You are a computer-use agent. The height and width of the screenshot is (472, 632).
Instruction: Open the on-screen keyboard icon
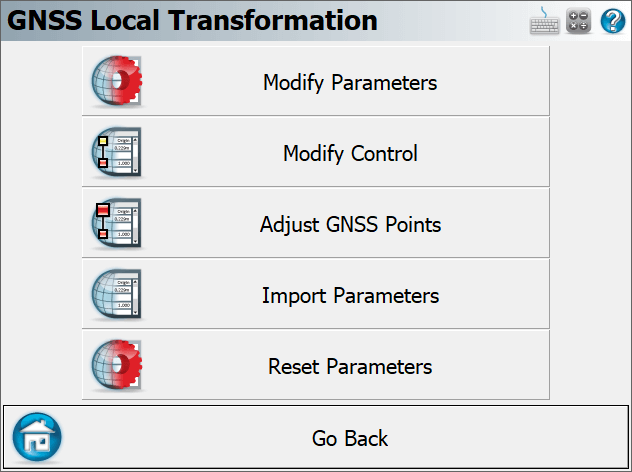(x=544, y=21)
